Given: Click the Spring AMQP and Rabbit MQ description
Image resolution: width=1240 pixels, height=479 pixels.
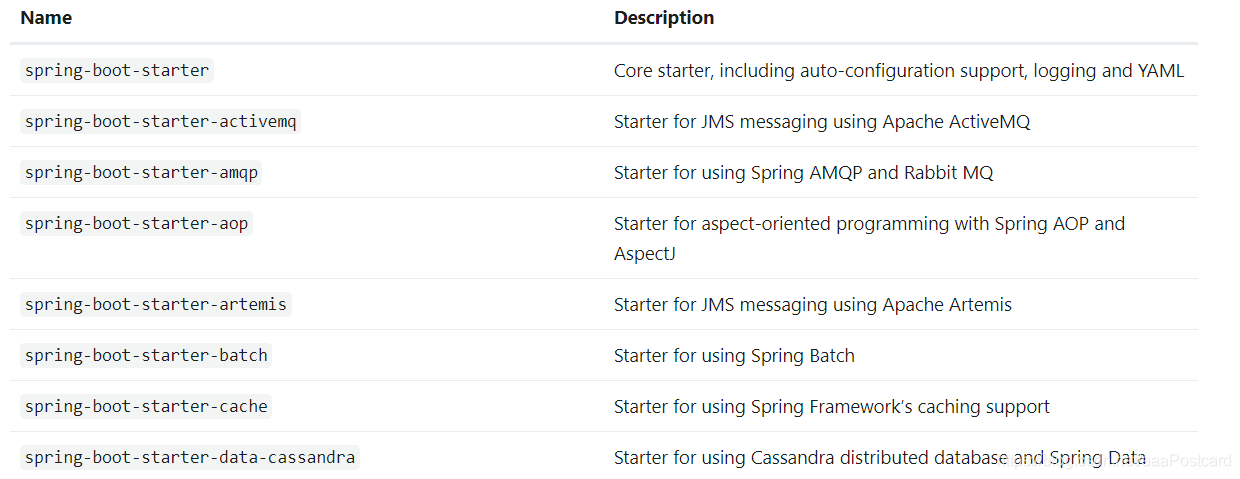Looking at the screenshot, I should click(x=803, y=173).
